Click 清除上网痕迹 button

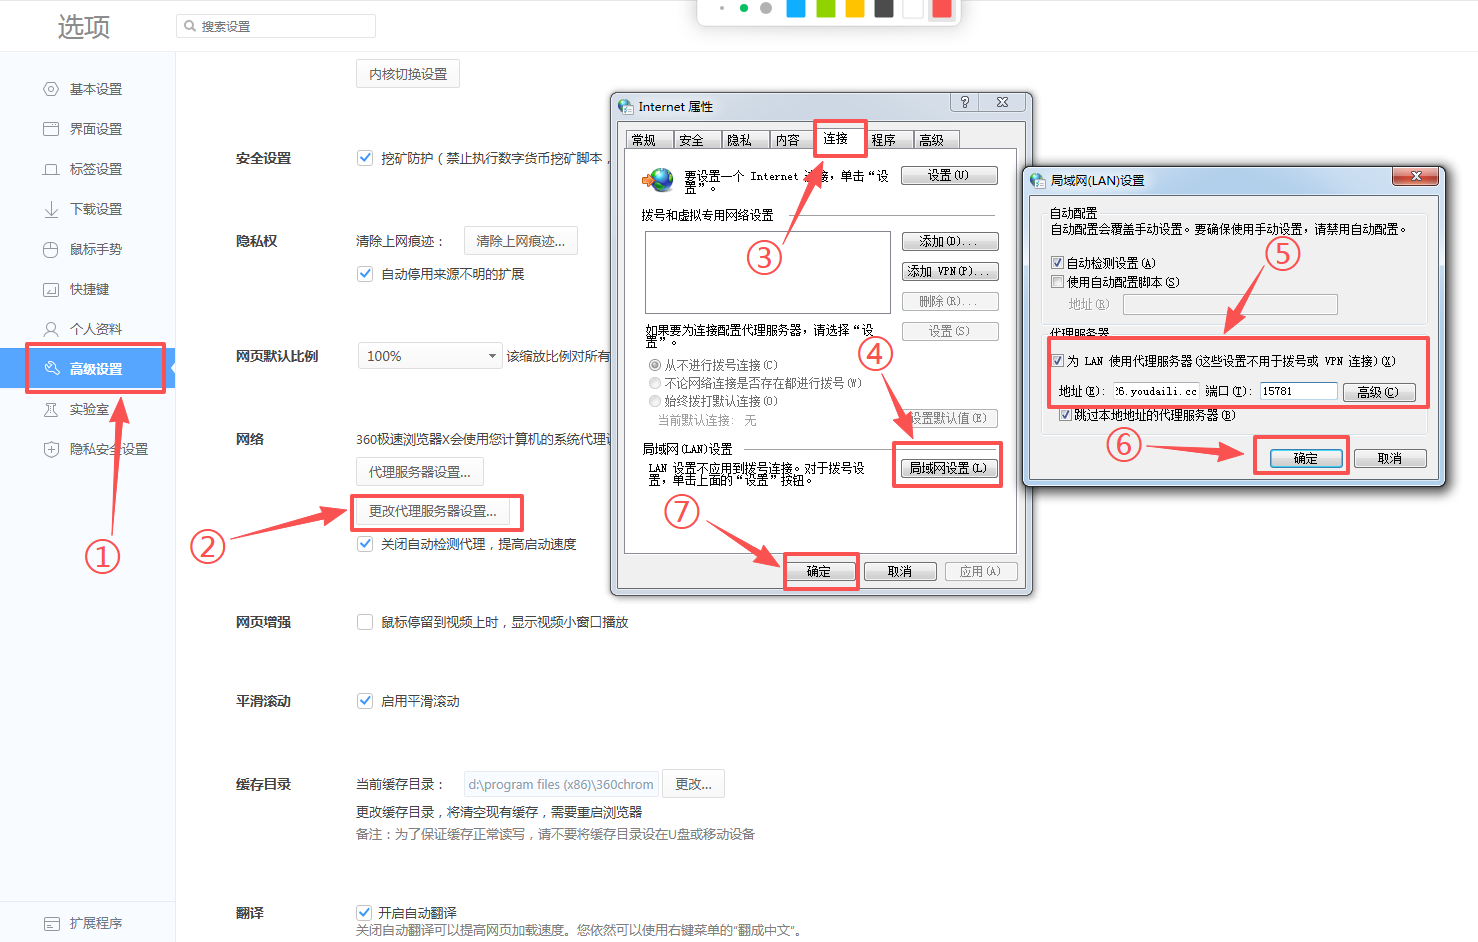520,240
